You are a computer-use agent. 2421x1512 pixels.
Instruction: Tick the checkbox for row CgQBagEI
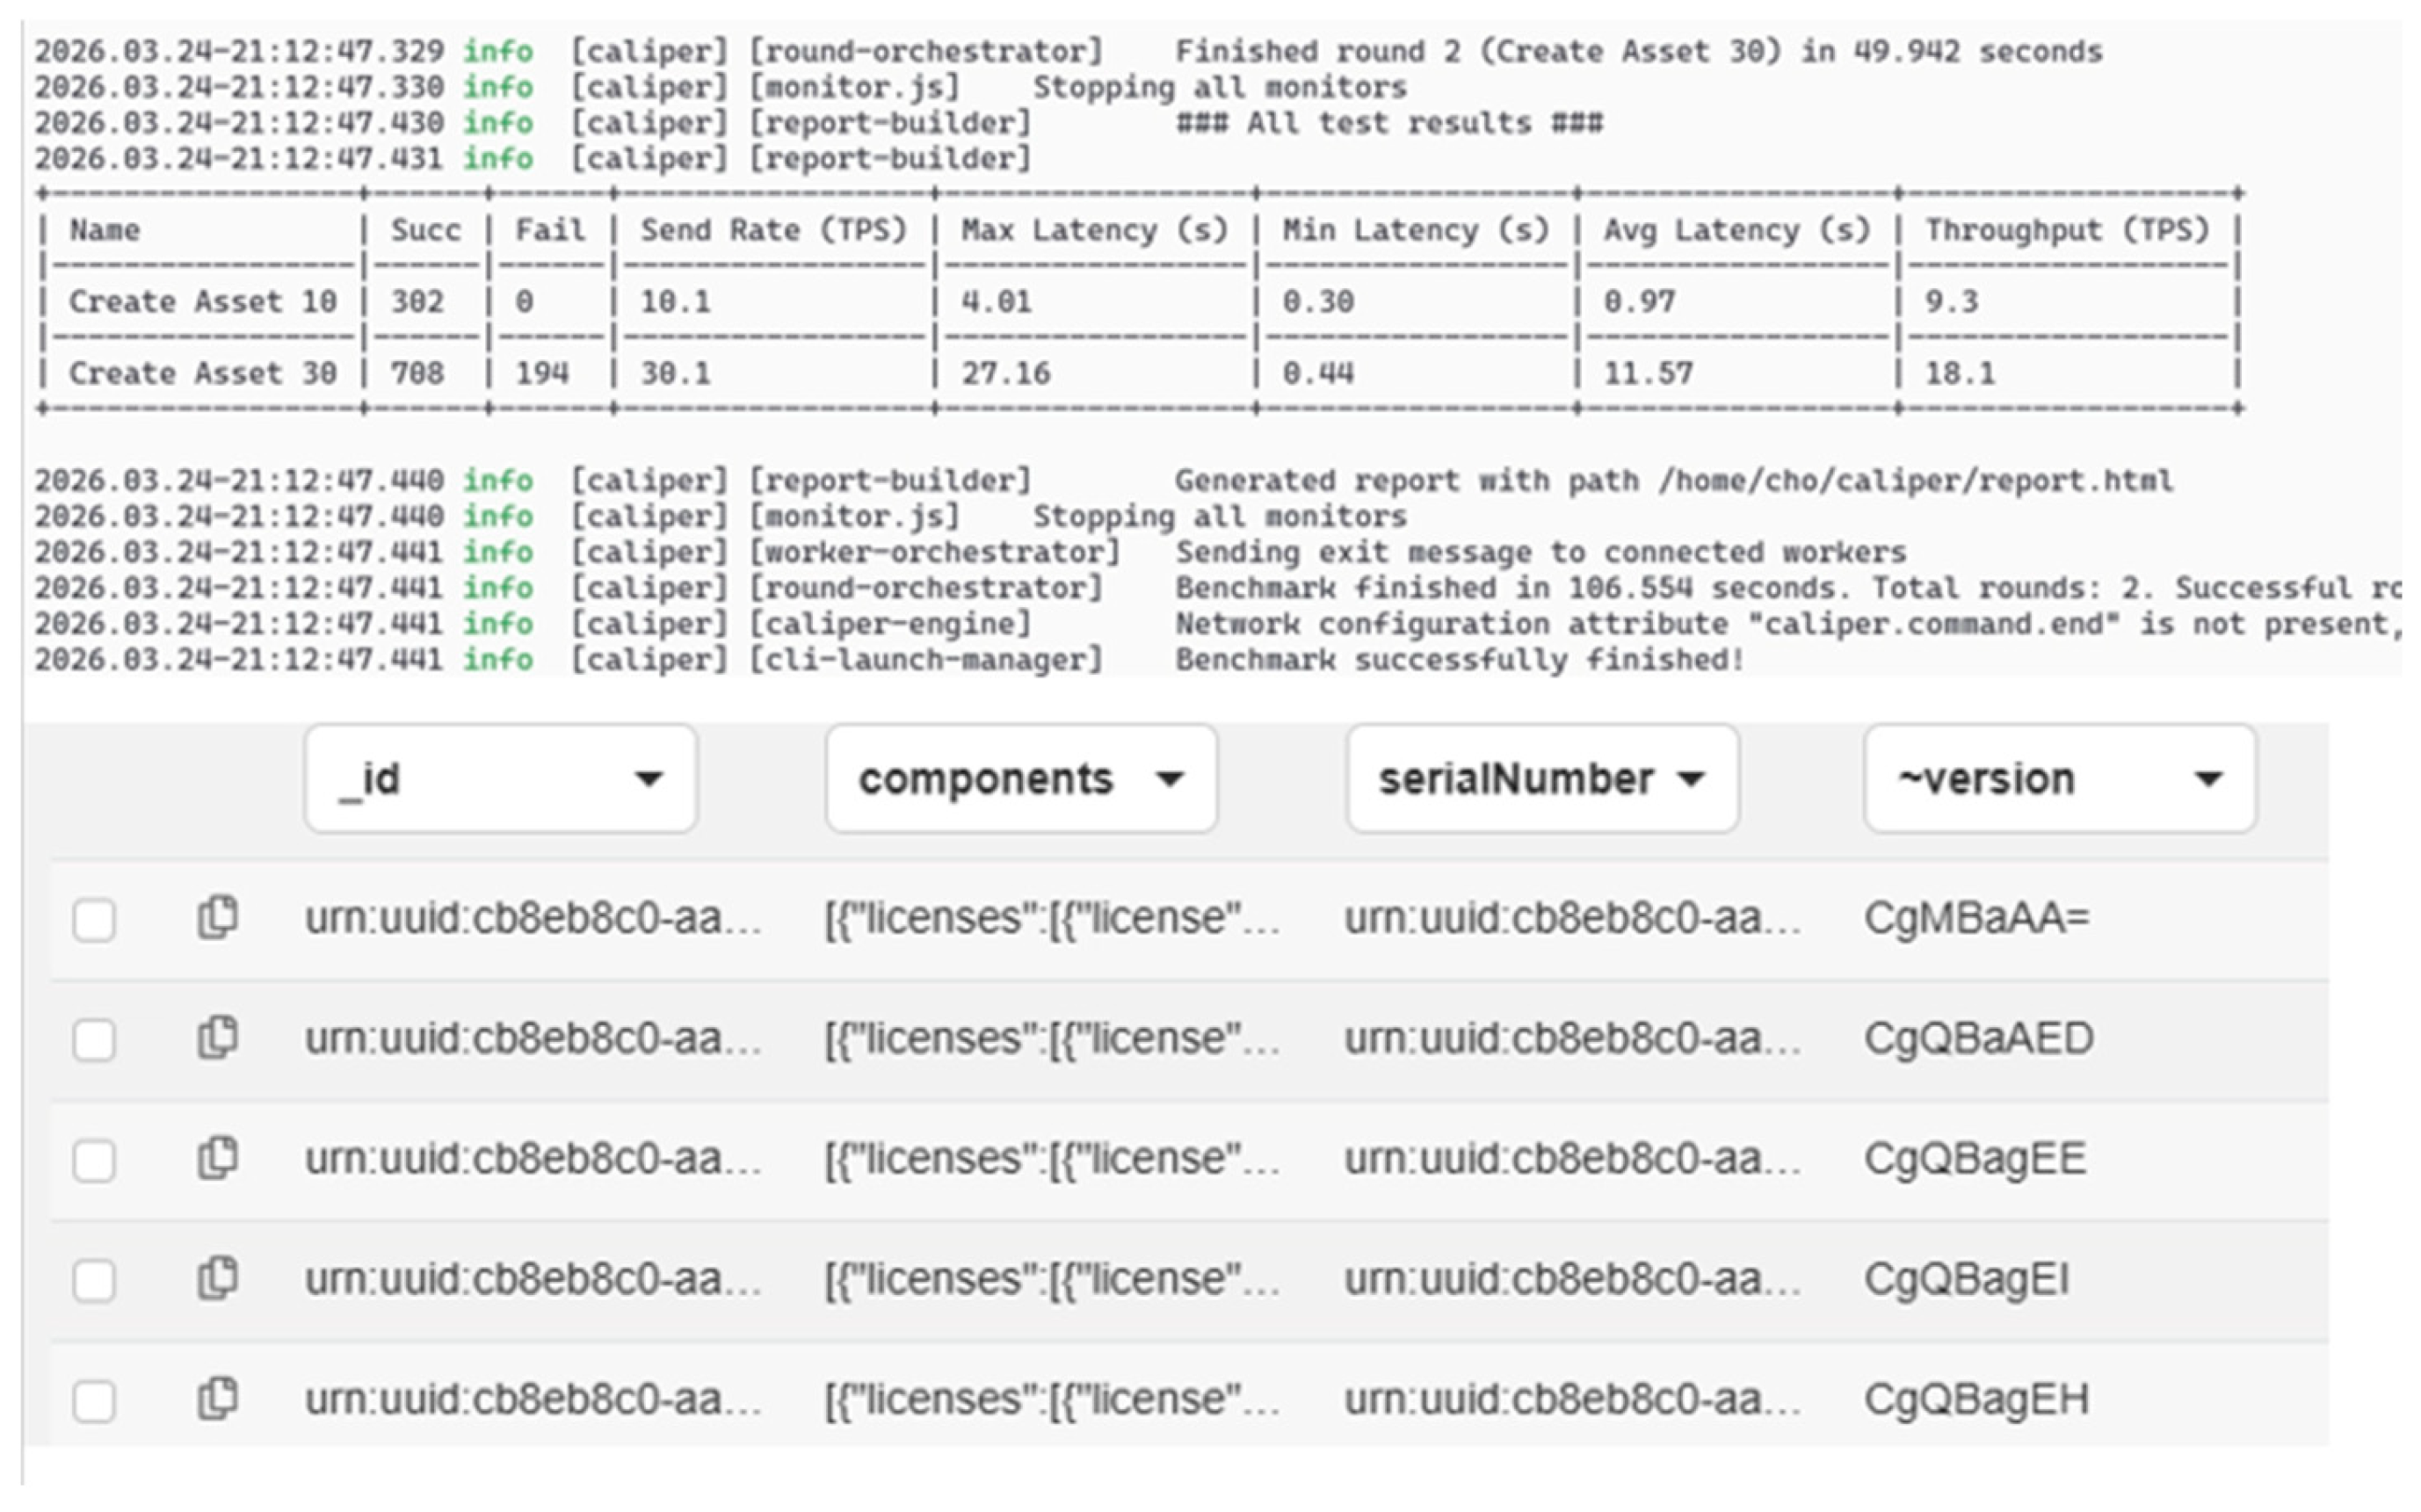[x=94, y=1280]
